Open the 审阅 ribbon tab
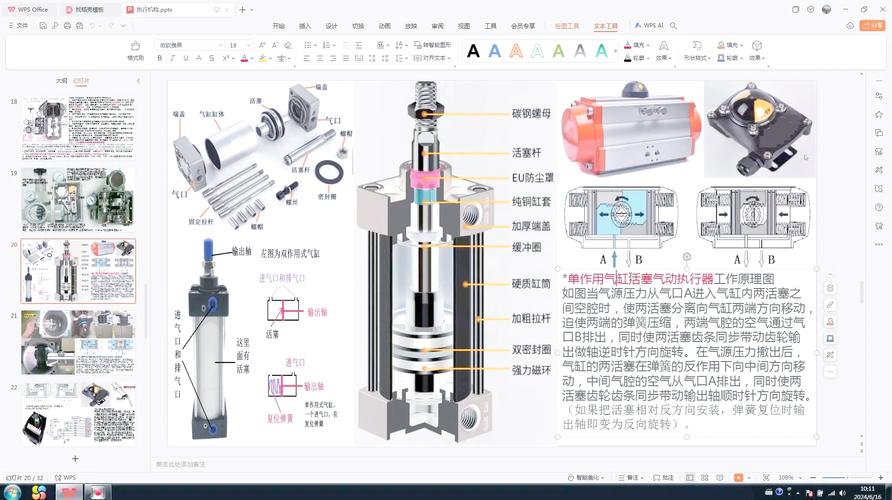The image size is (892, 500). [437, 26]
